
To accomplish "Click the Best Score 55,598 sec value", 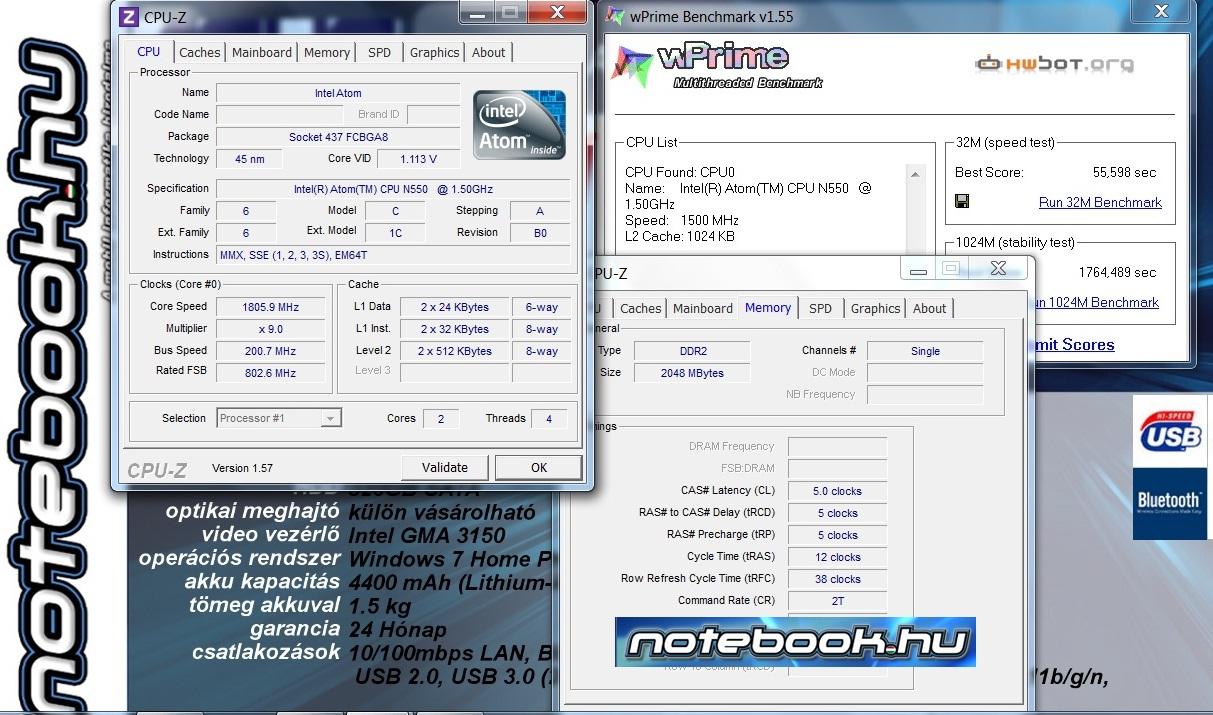I will click(x=1124, y=172).
